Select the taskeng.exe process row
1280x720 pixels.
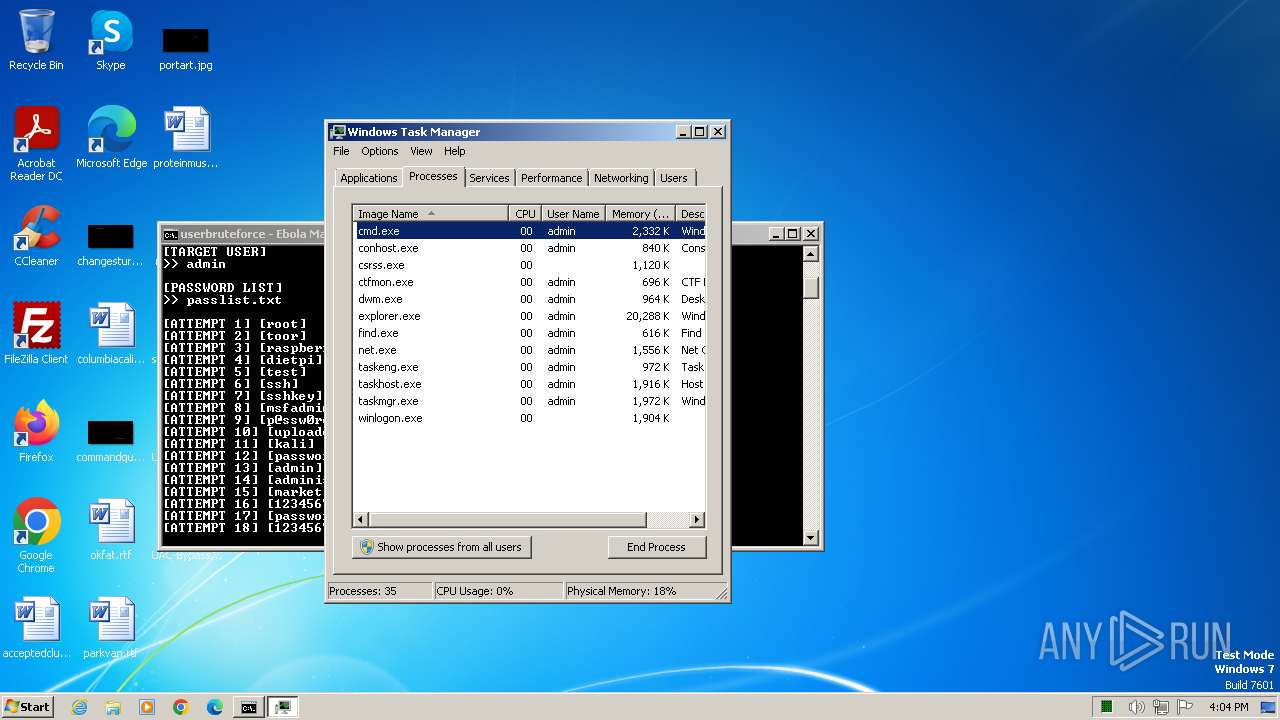coord(530,367)
